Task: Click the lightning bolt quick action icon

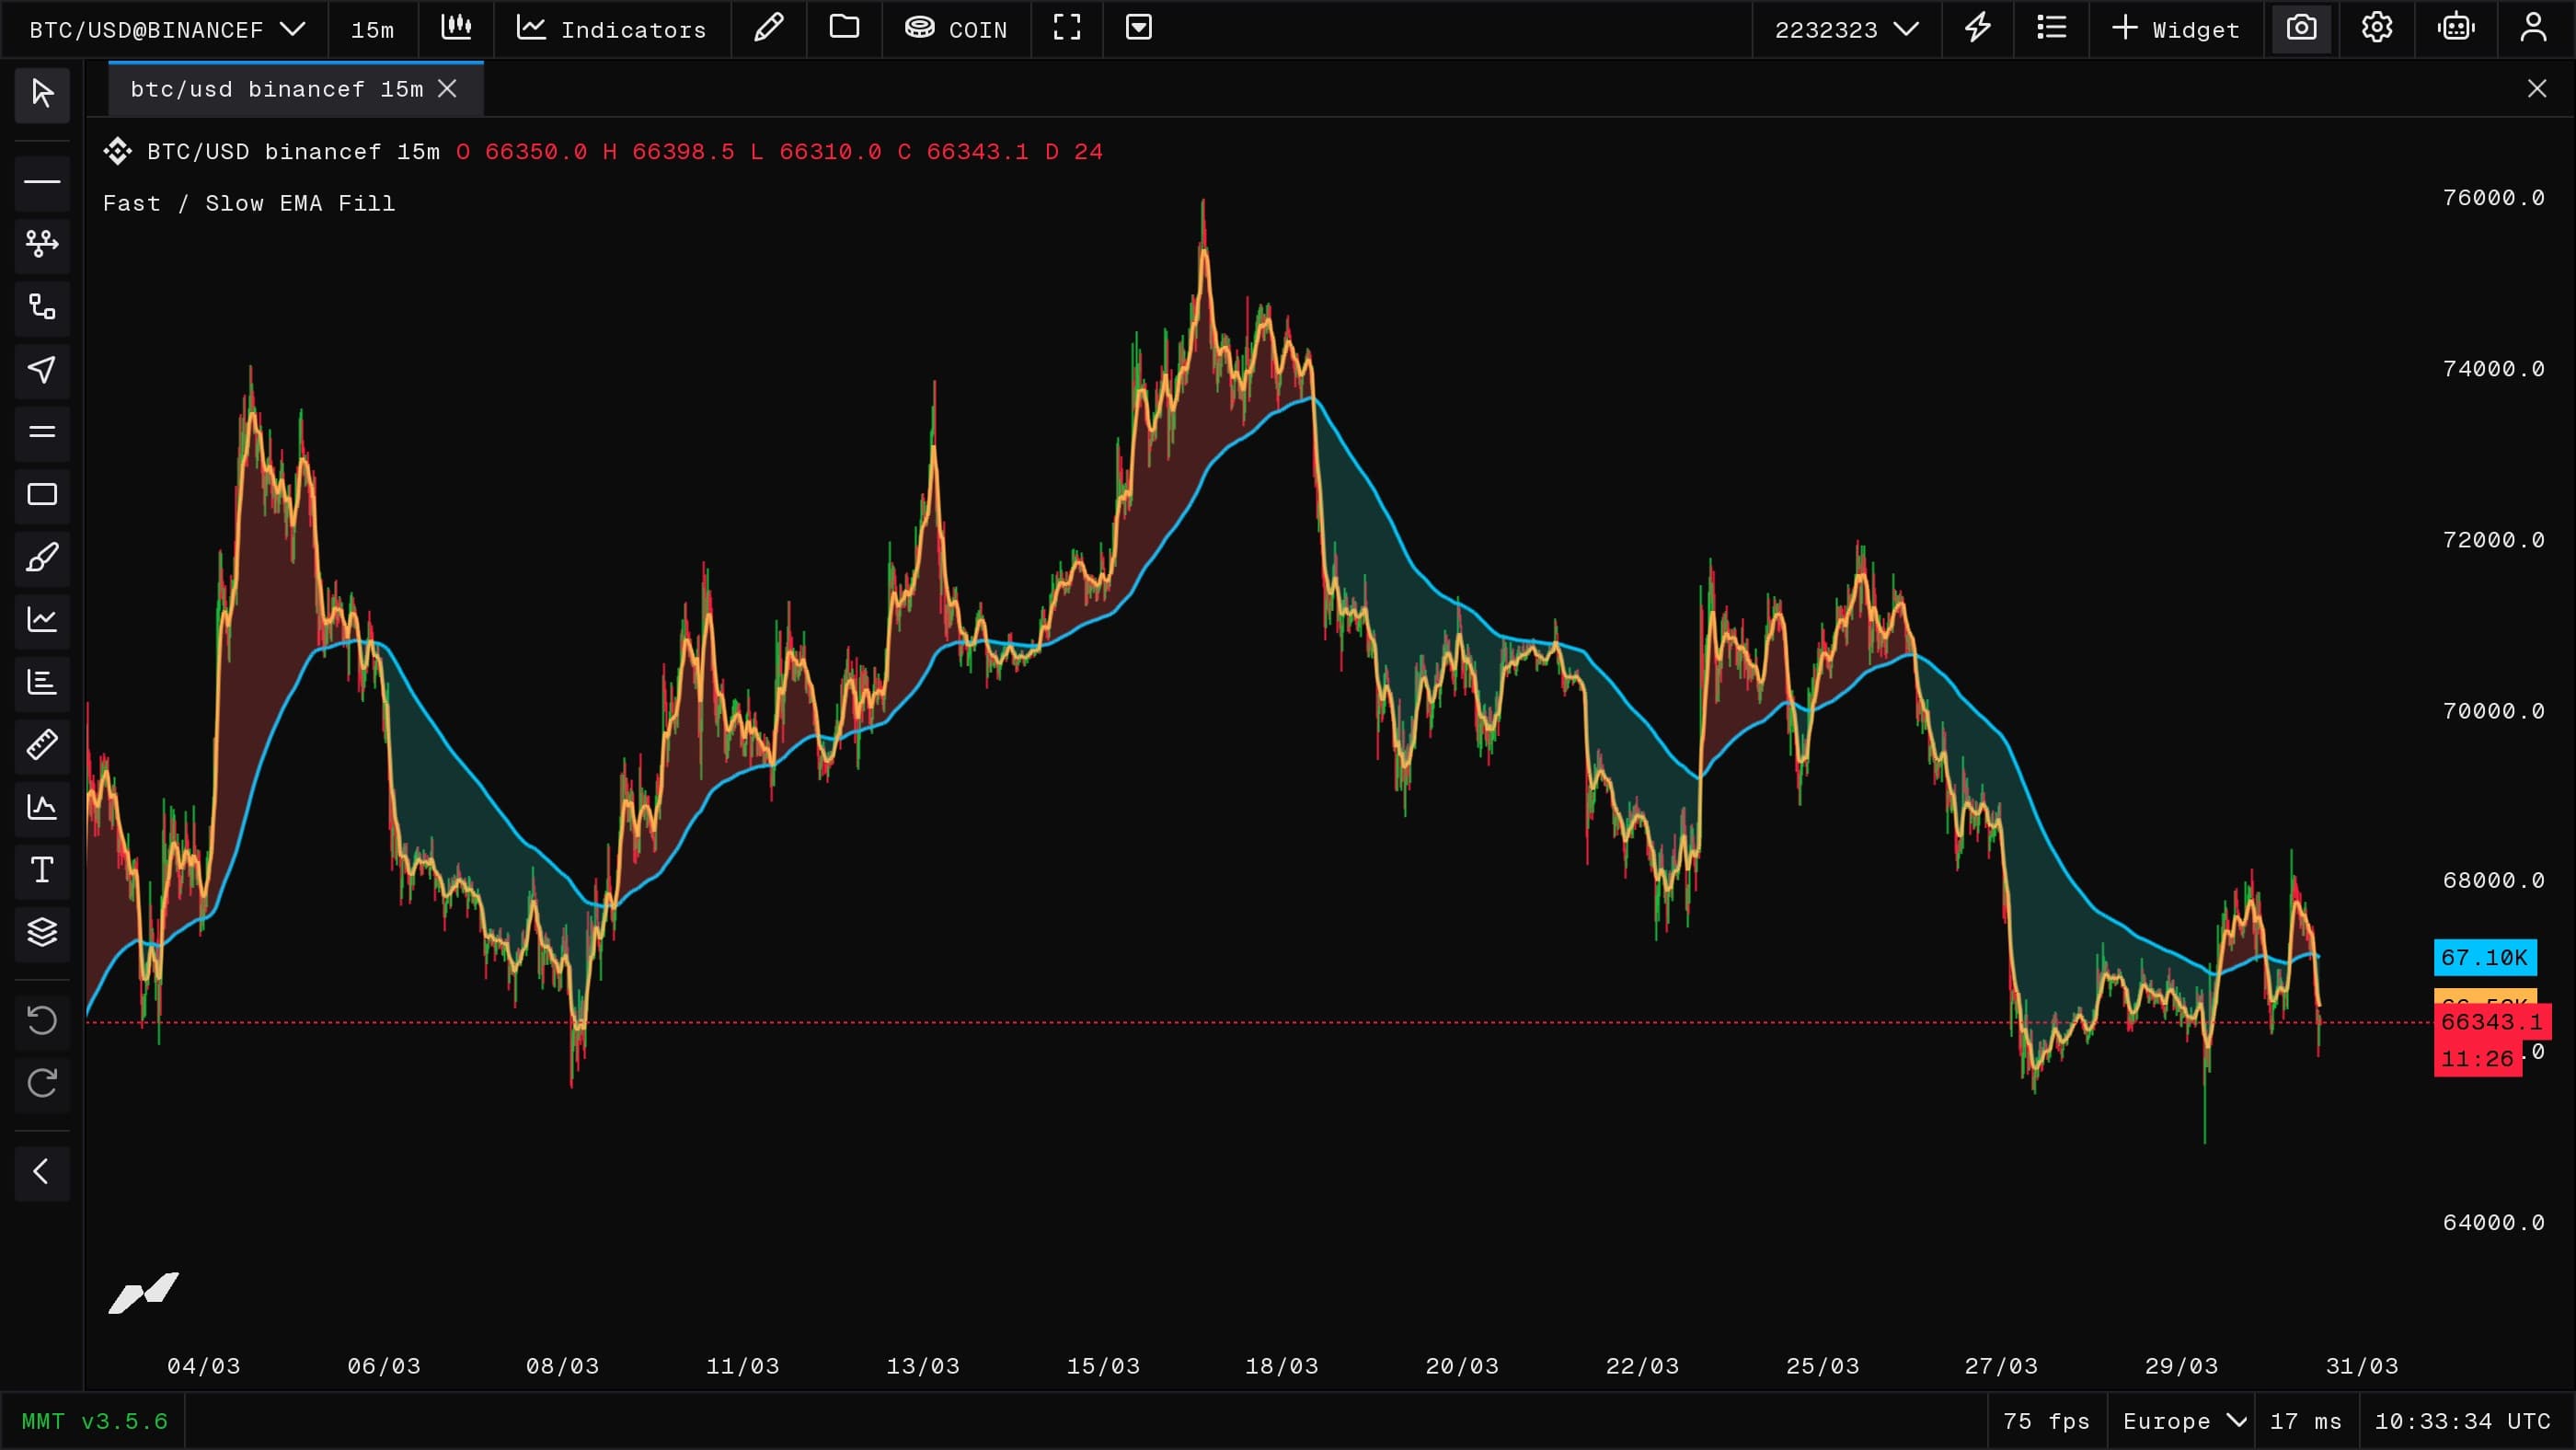Action: click(x=1978, y=28)
